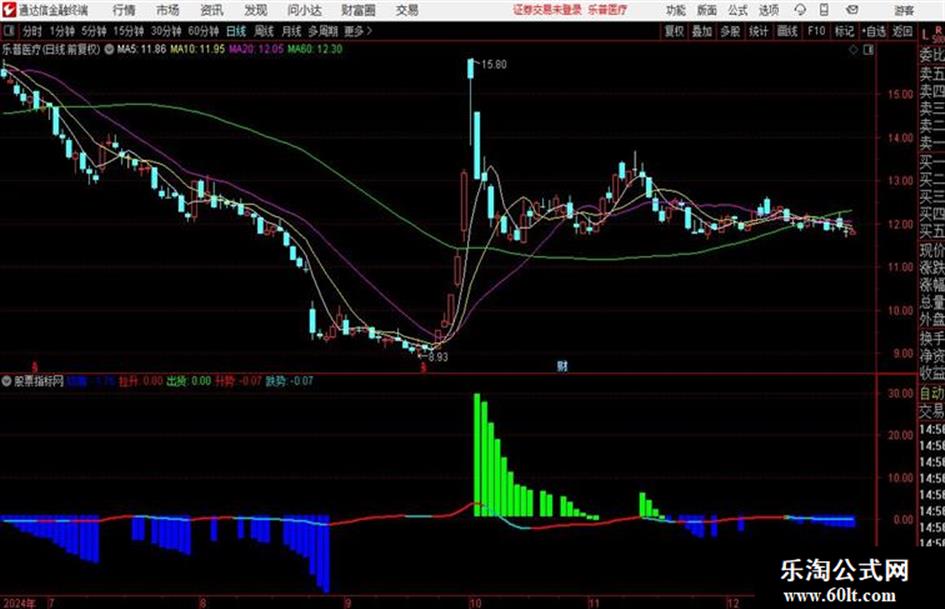Viewport: 945px width, 609px height.
Task: Click the 统计 statistics button
Action: click(x=758, y=31)
